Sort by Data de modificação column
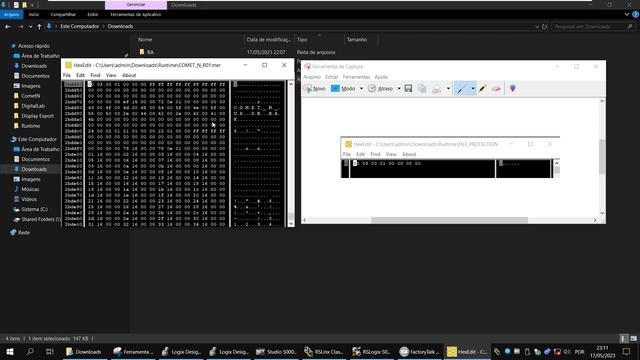This screenshot has width=640, height=360. (x=269, y=40)
